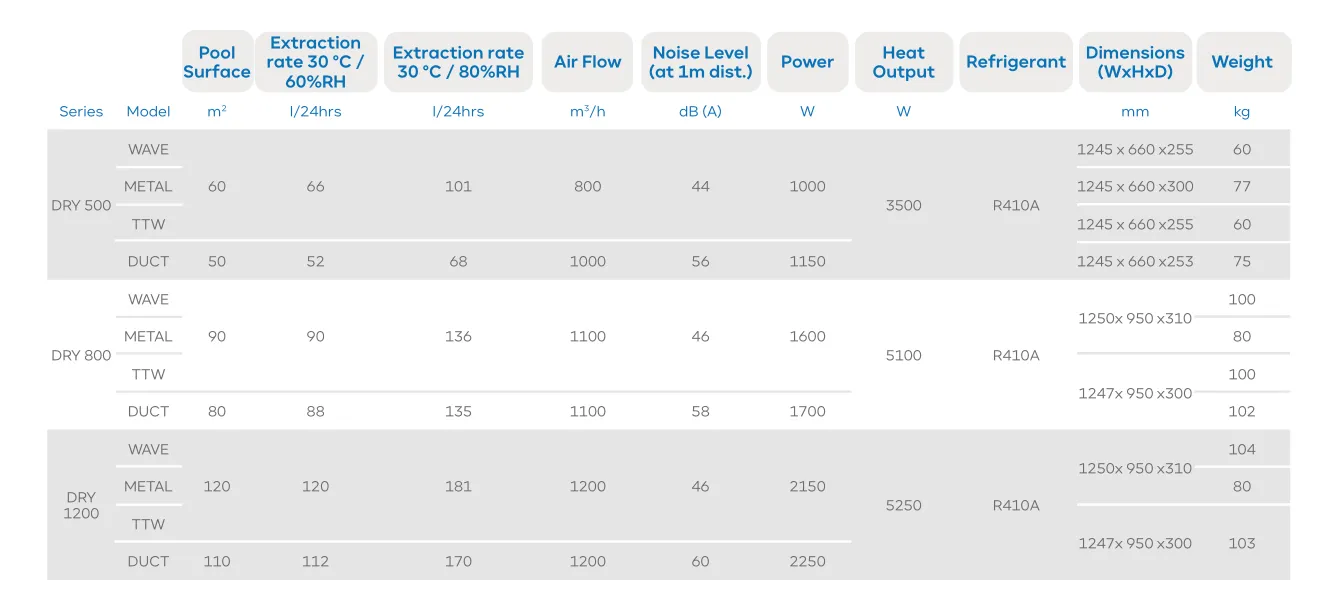Click the Dimensions (WxHxD) header
1337x615 pixels.
pos(1135,62)
